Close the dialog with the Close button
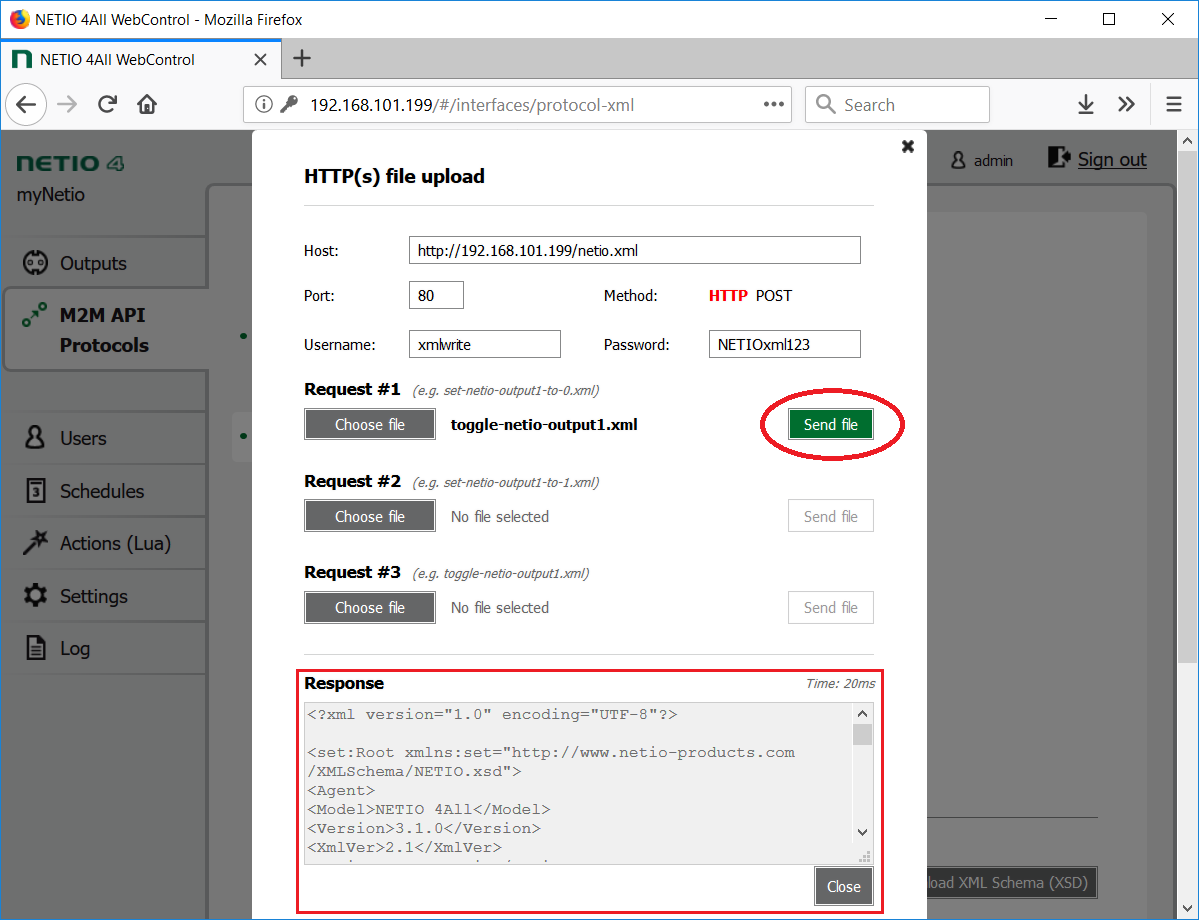 [843, 886]
